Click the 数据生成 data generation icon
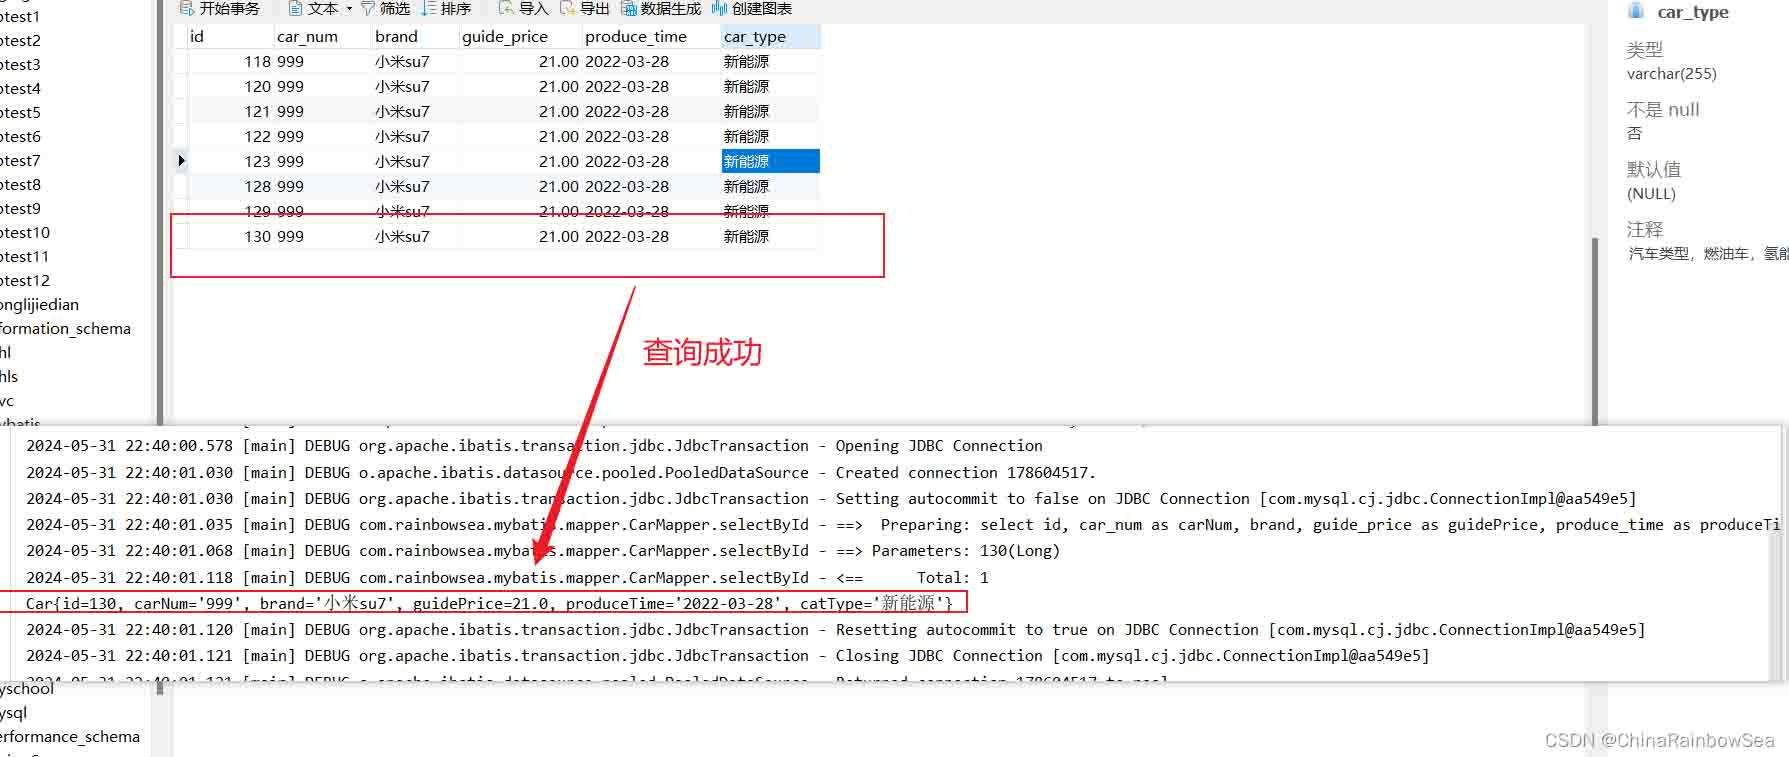This screenshot has height=757, width=1789. click(629, 9)
